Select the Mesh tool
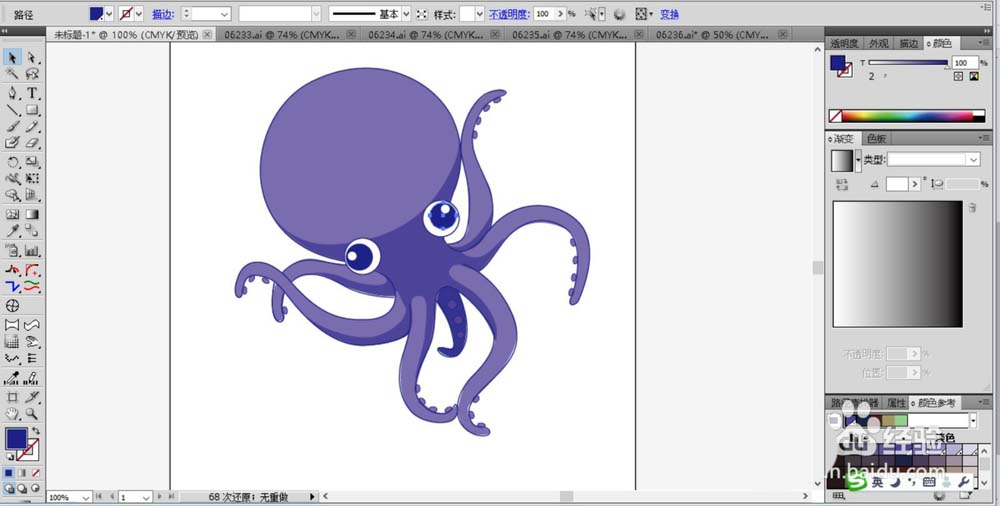Screen dimensions: 1000x506 click(12, 214)
